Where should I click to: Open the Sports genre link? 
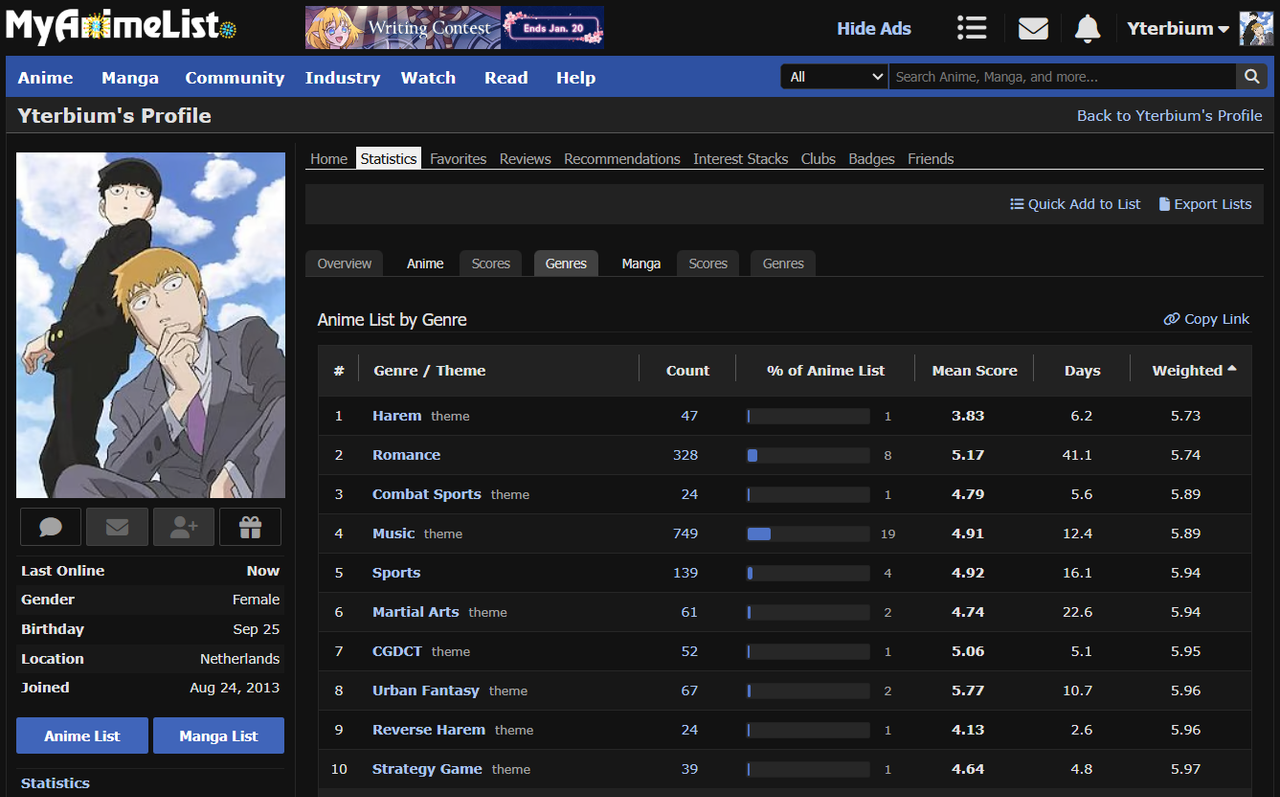[x=396, y=572]
